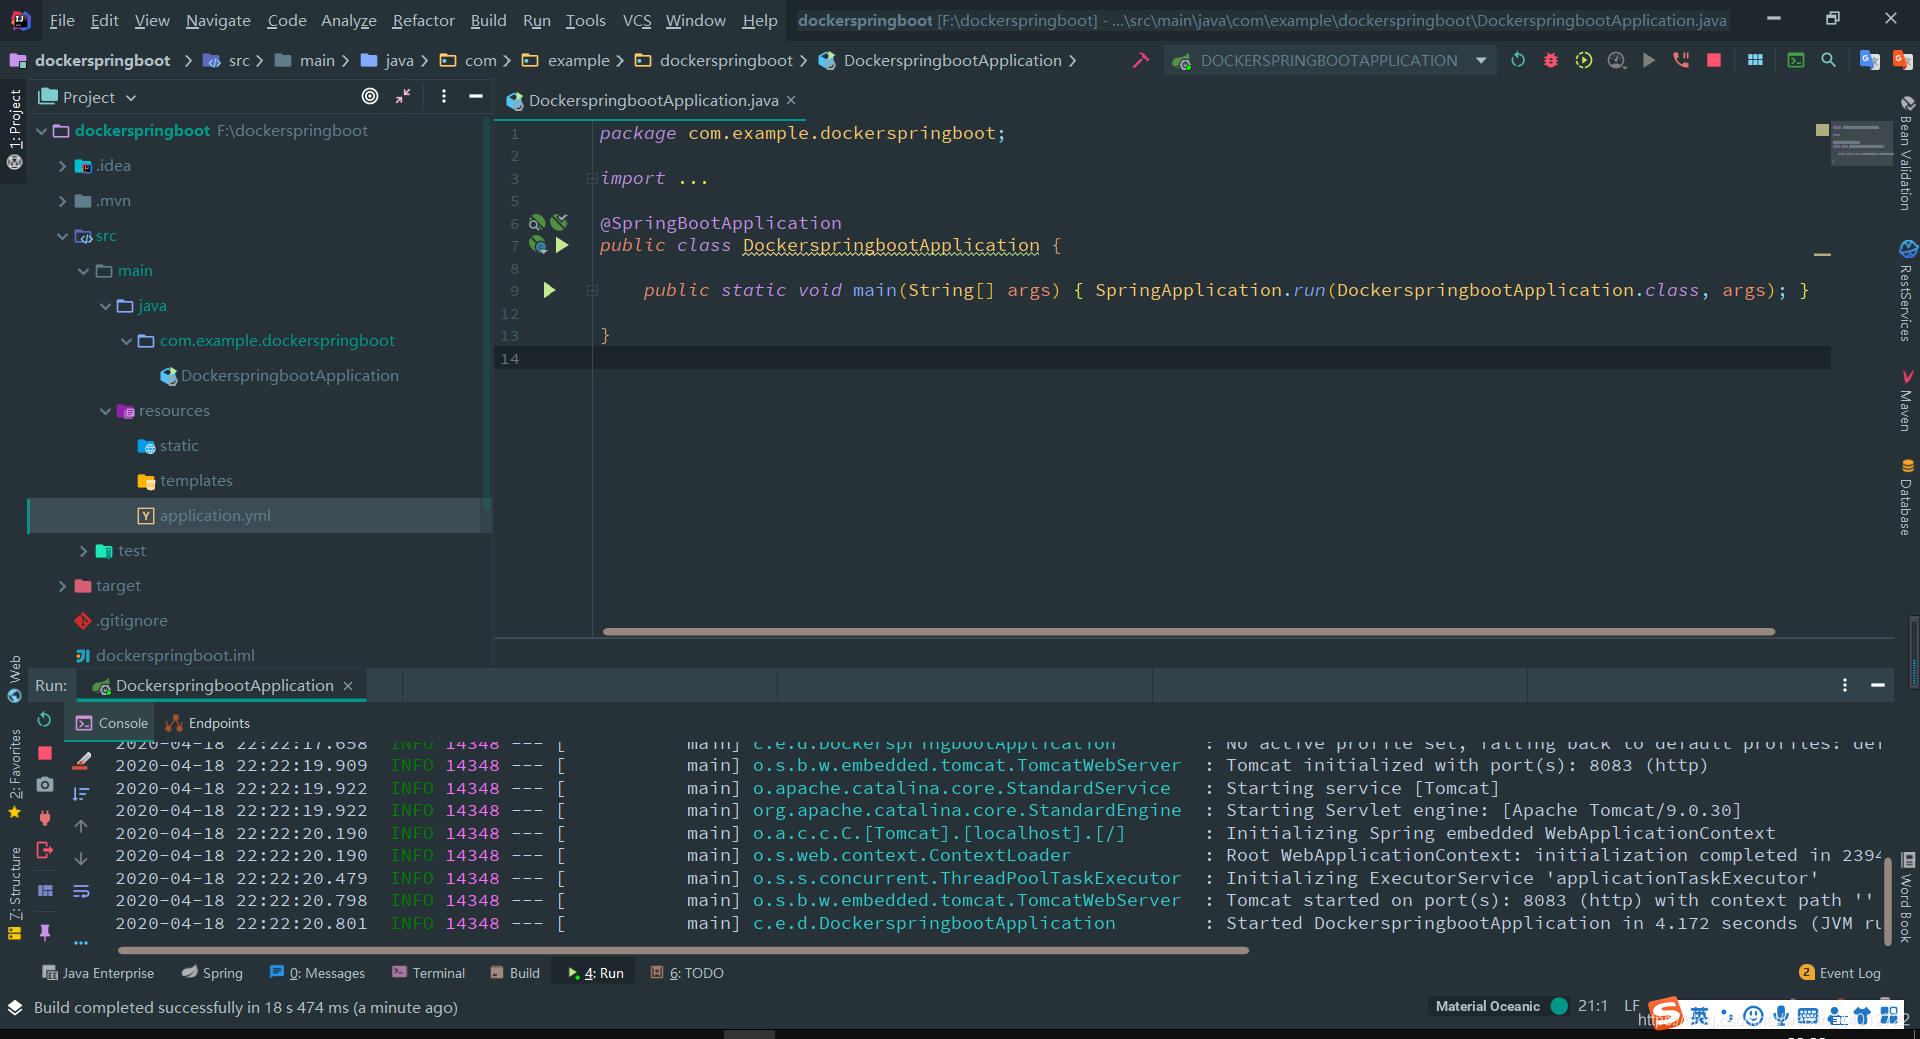Click the gray play icon in top toolbar
This screenshot has width=1920, height=1039.
1649,60
